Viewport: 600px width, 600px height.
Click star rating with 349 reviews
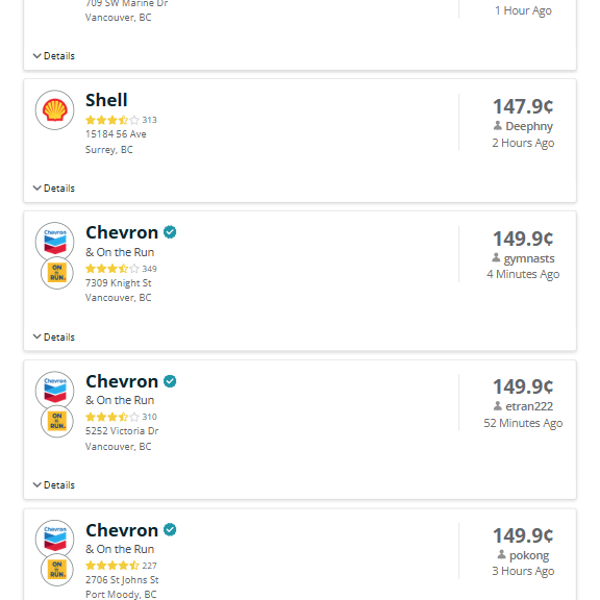(112, 269)
